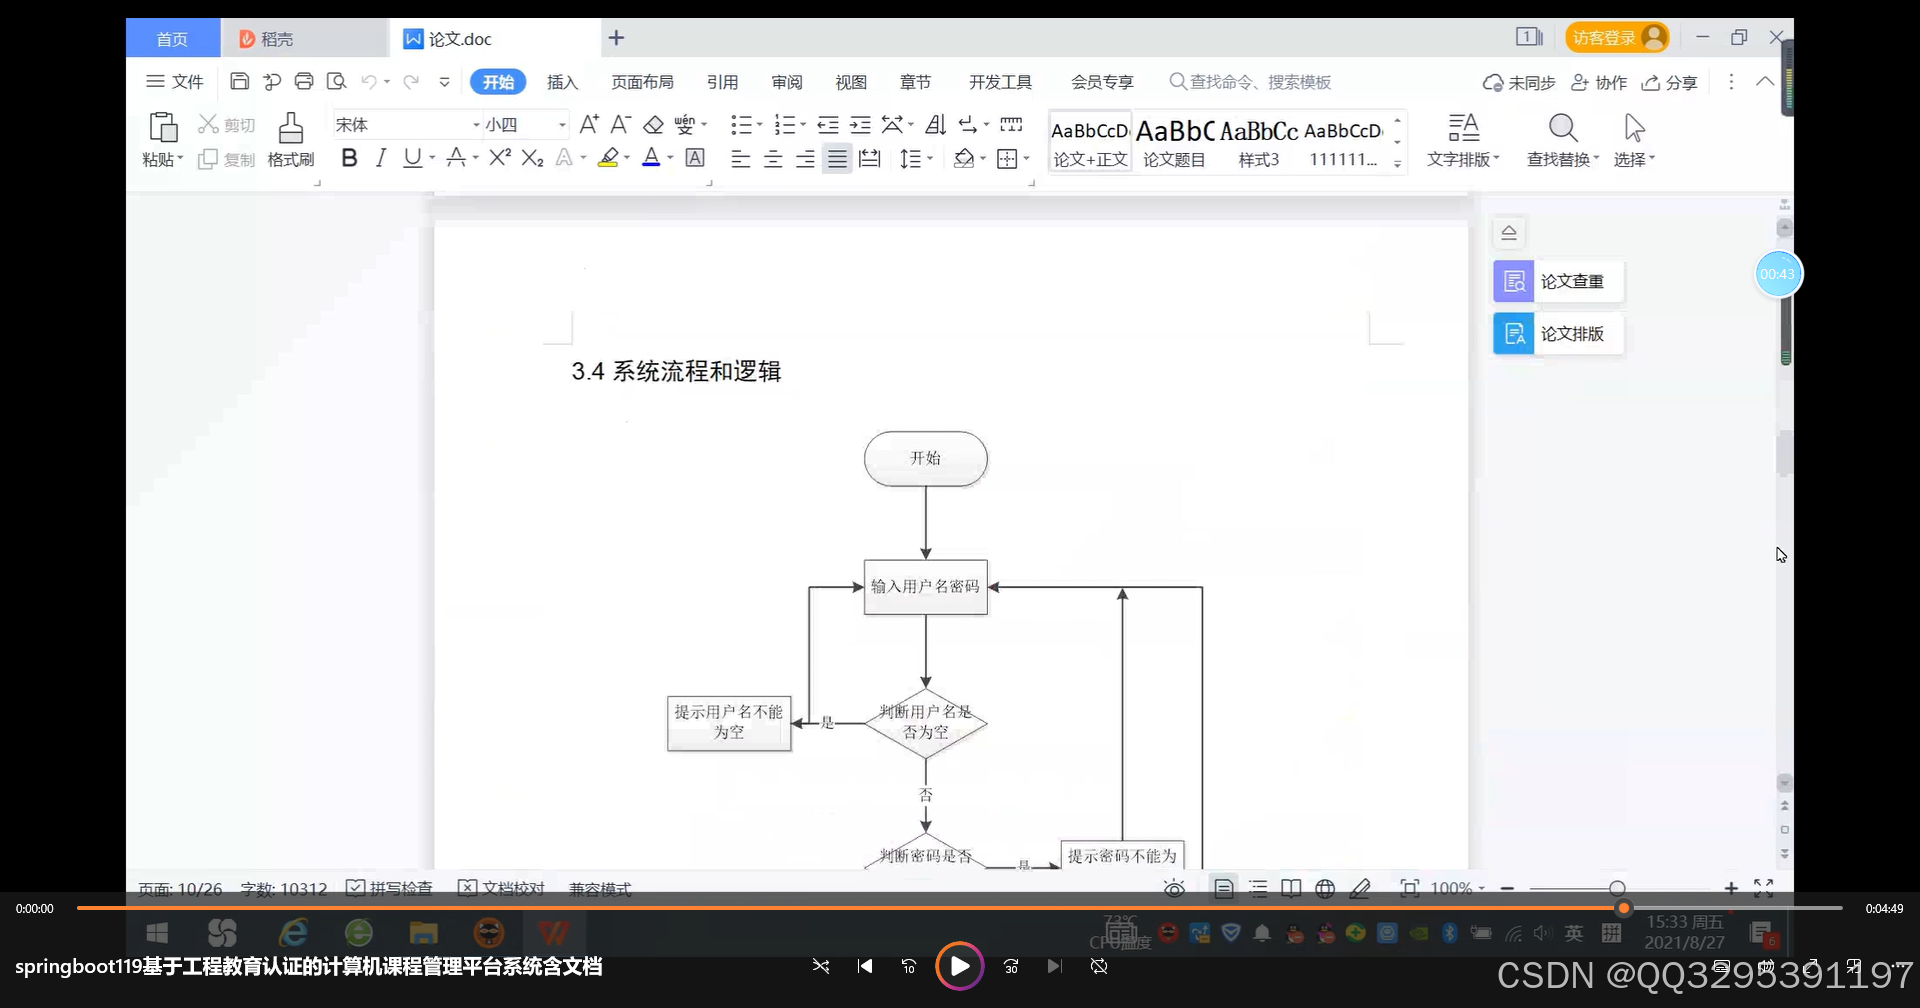This screenshot has height=1008, width=1920.
Task: Align text right
Action: pos(805,159)
